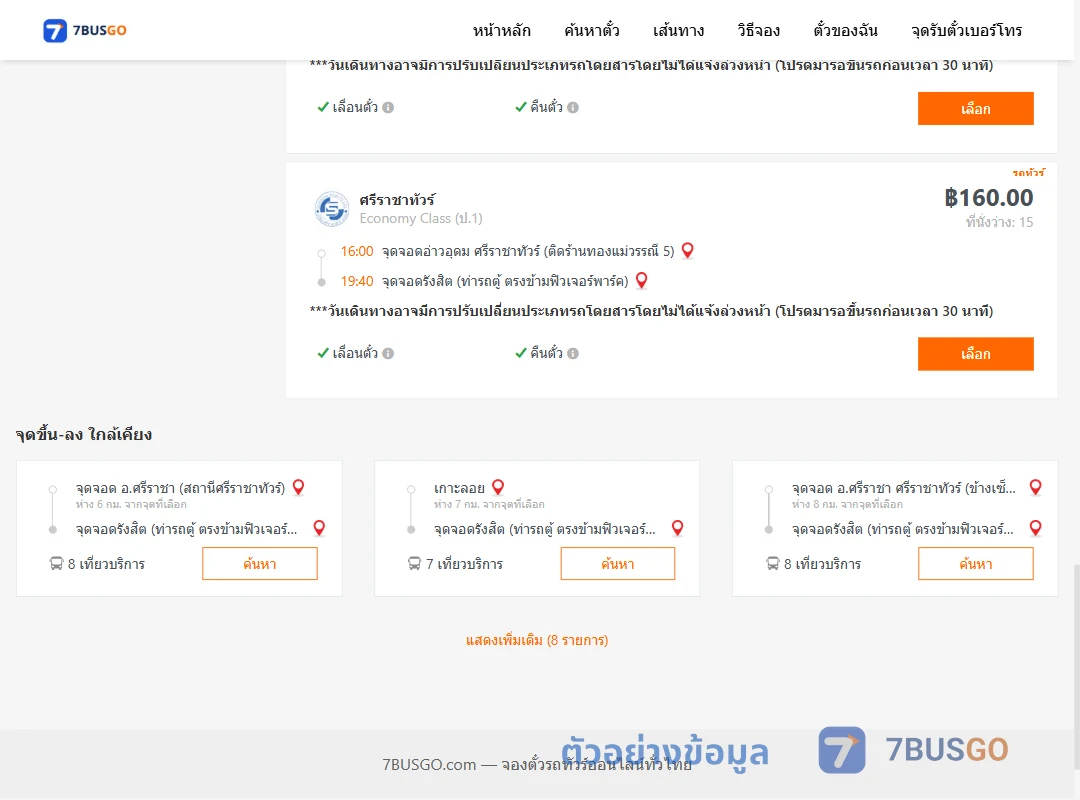Click เลือก button on the upper trip card
This screenshot has width=1080, height=800.
point(975,108)
